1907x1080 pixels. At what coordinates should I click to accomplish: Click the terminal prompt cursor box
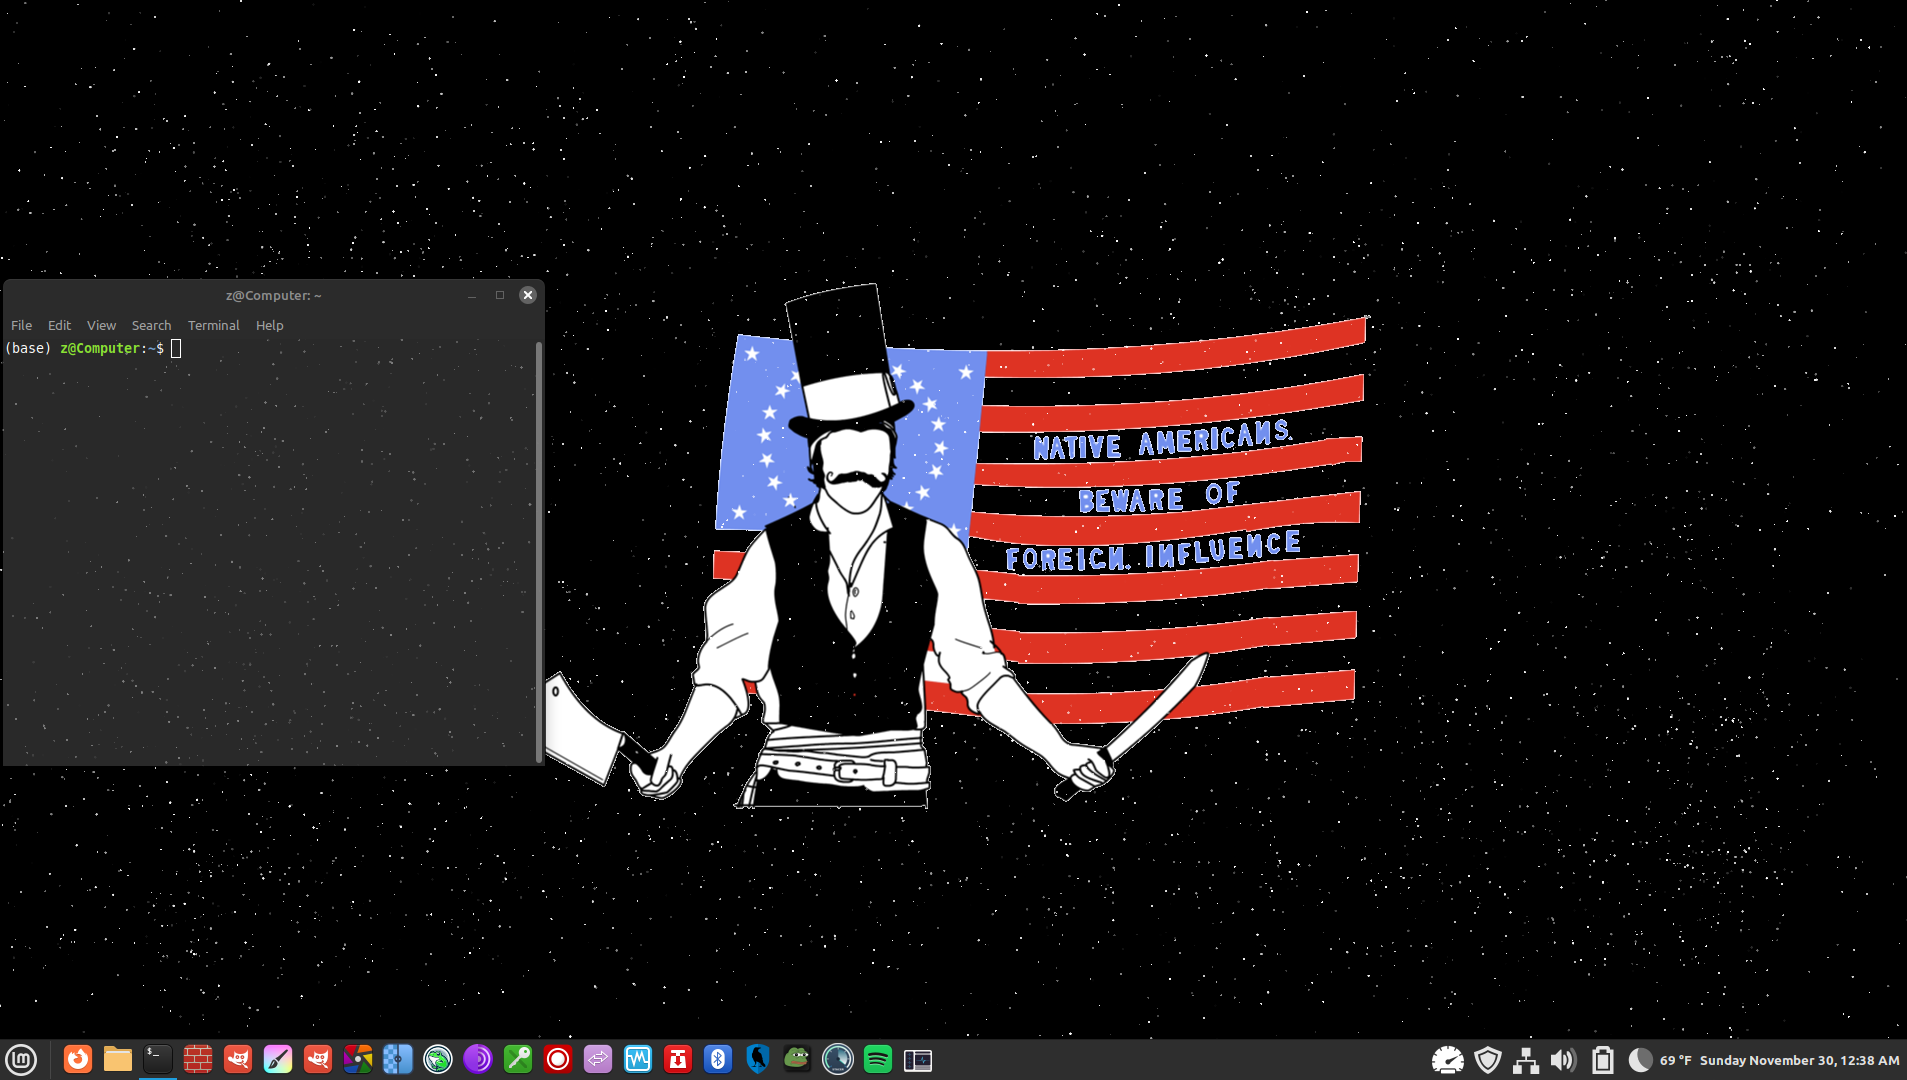click(176, 348)
